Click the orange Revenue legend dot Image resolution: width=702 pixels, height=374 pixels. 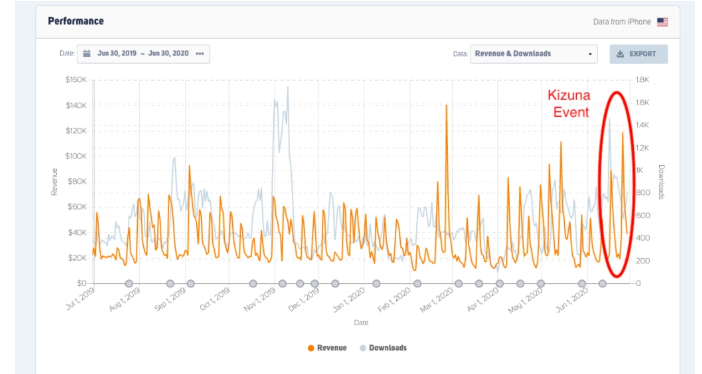(311, 348)
